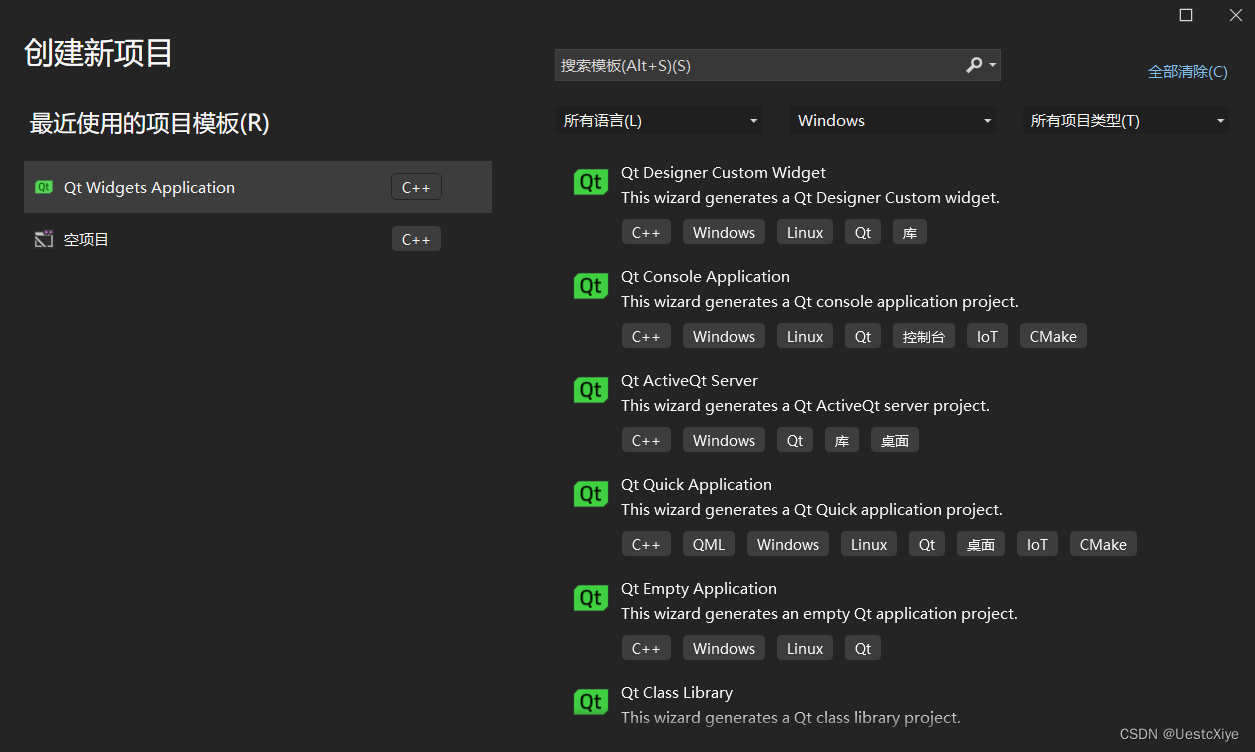Open the search options dropdown arrow
Image resolution: width=1255 pixels, height=752 pixels.
(992, 65)
